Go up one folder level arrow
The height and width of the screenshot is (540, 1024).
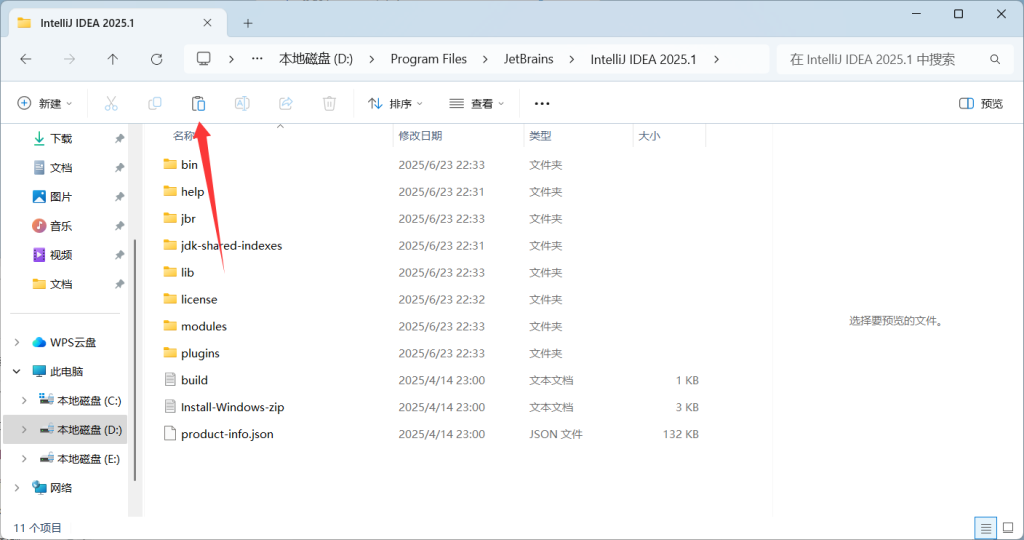[x=112, y=59]
